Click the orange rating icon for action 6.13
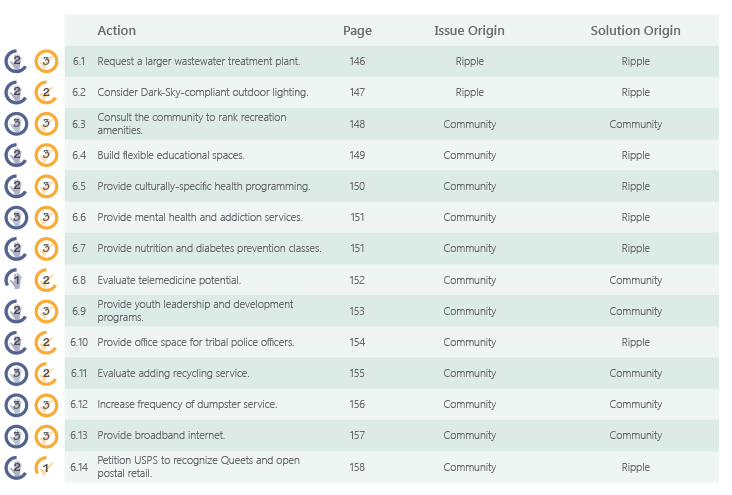The width and height of the screenshot is (732, 495). point(46,436)
